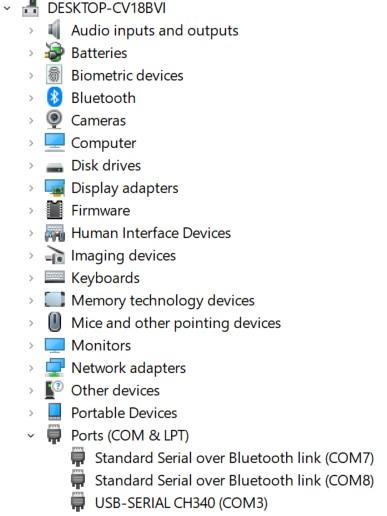
Task: Click the Batteries icon
Action: click(x=54, y=52)
